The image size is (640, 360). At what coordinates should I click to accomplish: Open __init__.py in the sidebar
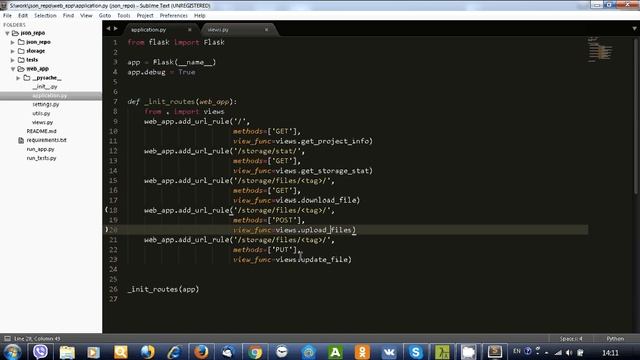coord(45,87)
